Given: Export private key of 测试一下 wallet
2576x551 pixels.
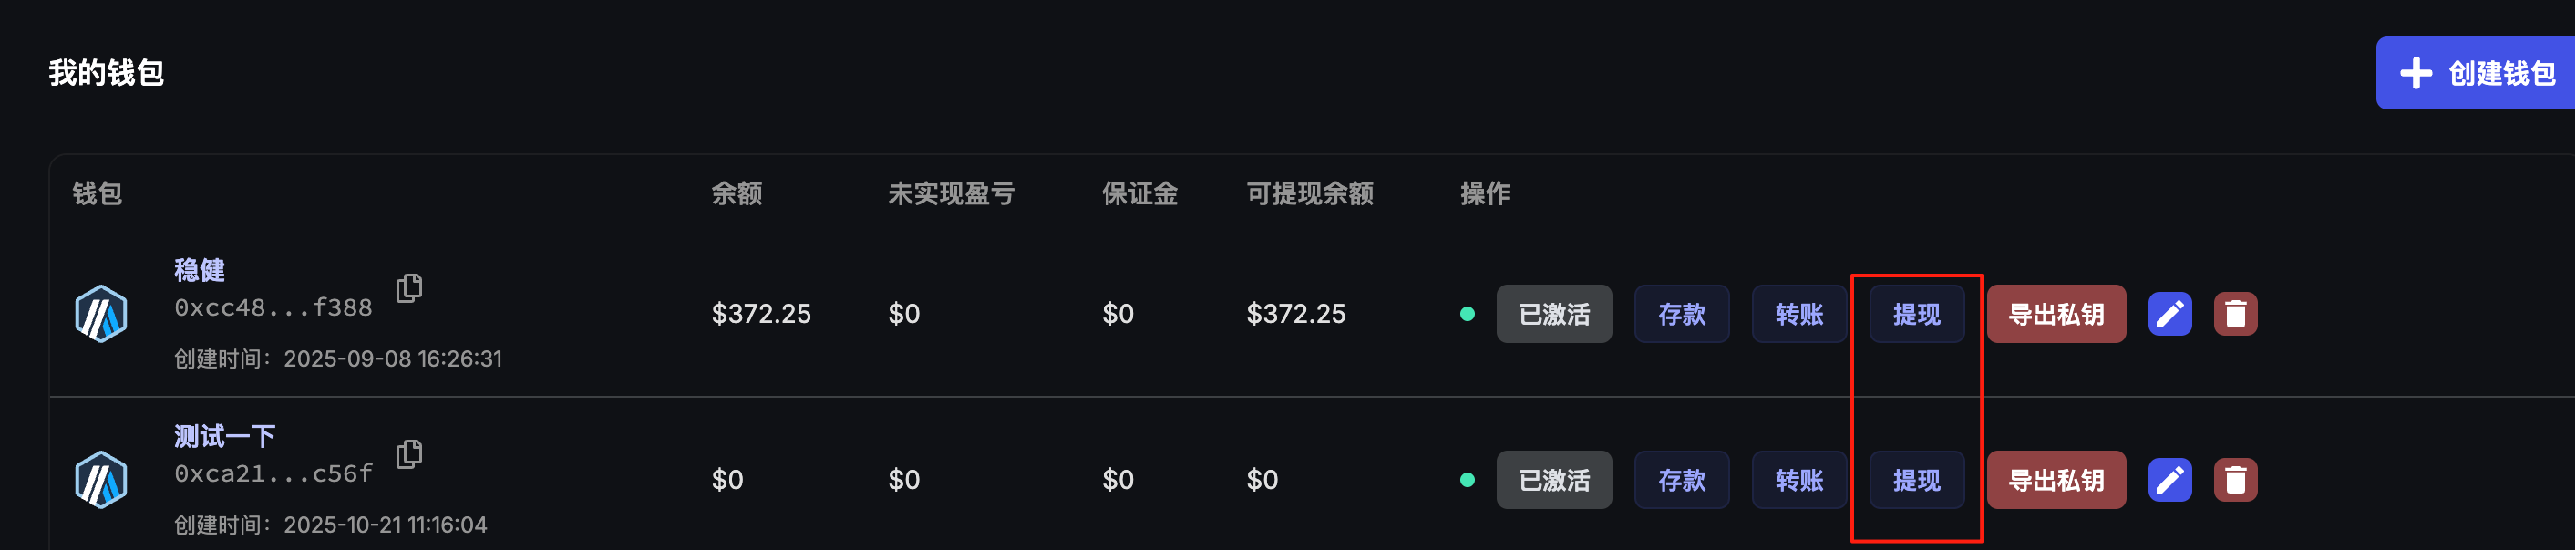Looking at the screenshot, I should click(2055, 480).
